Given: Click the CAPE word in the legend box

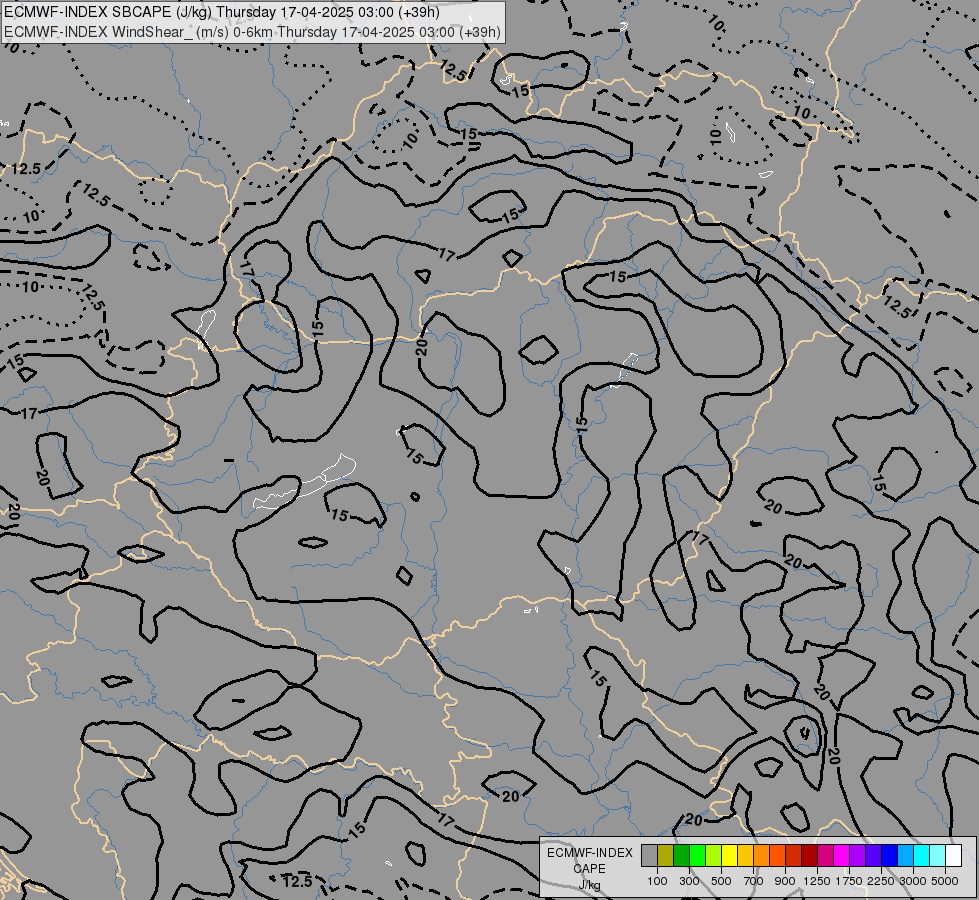Looking at the screenshot, I should coord(589,869).
